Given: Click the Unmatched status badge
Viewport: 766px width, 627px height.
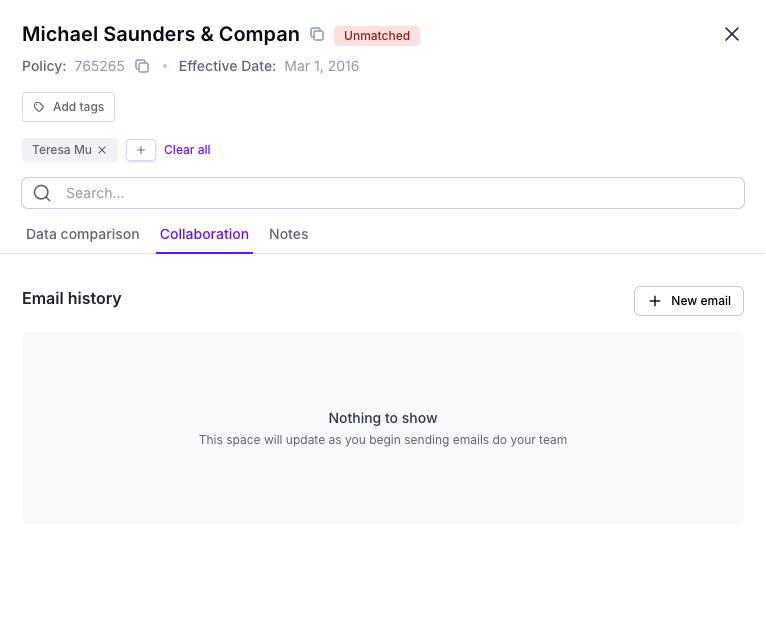Looking at the screenshot, I should point(377,36).
